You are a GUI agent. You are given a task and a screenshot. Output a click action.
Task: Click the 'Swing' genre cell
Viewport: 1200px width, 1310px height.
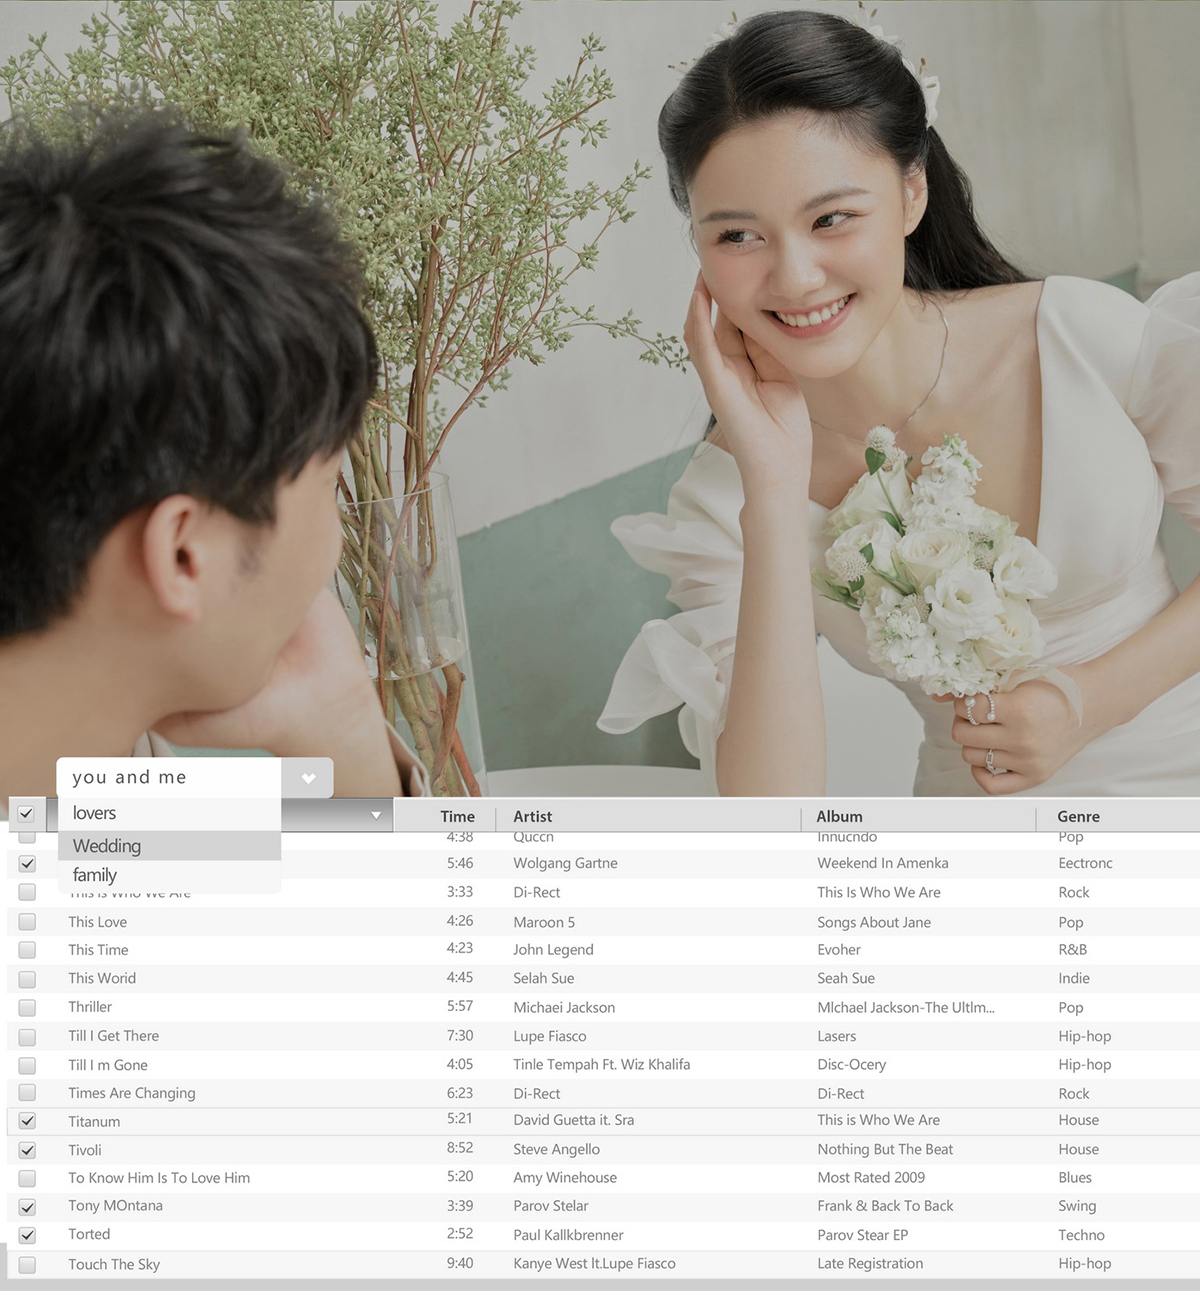coord(1077,1206)
